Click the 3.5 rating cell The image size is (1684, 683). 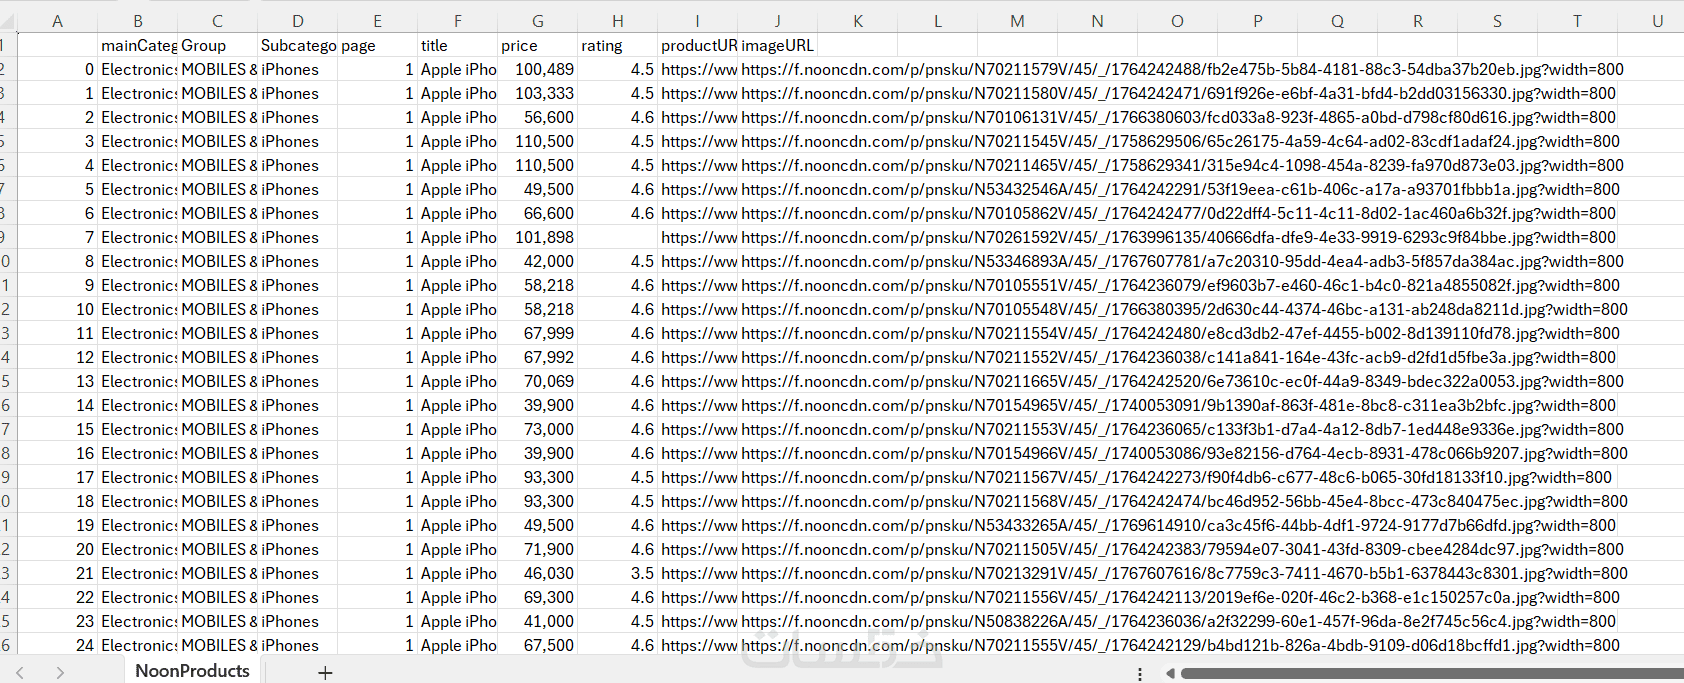618,573
